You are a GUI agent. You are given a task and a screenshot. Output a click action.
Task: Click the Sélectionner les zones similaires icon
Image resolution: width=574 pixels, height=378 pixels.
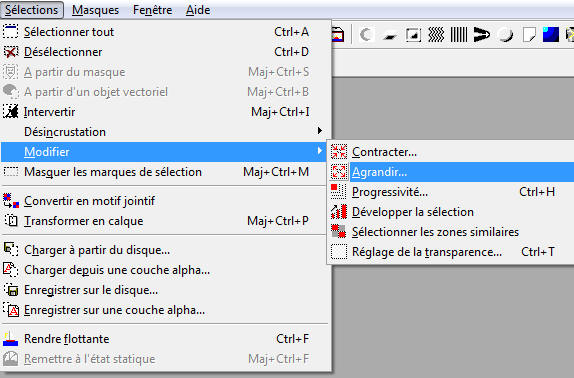pyautogui.click(x=339, y=232)
